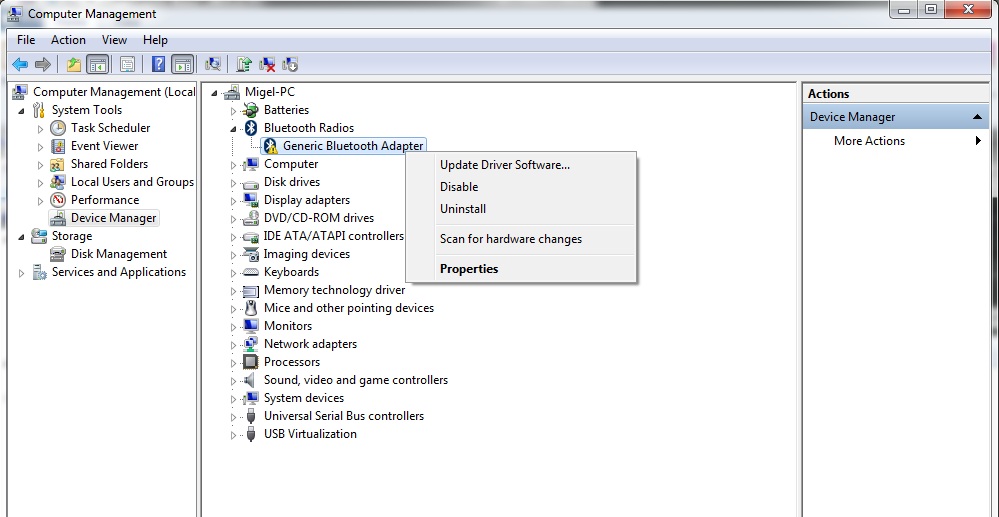
Task: Expand the Monitors category arrow
Action: 234,327
